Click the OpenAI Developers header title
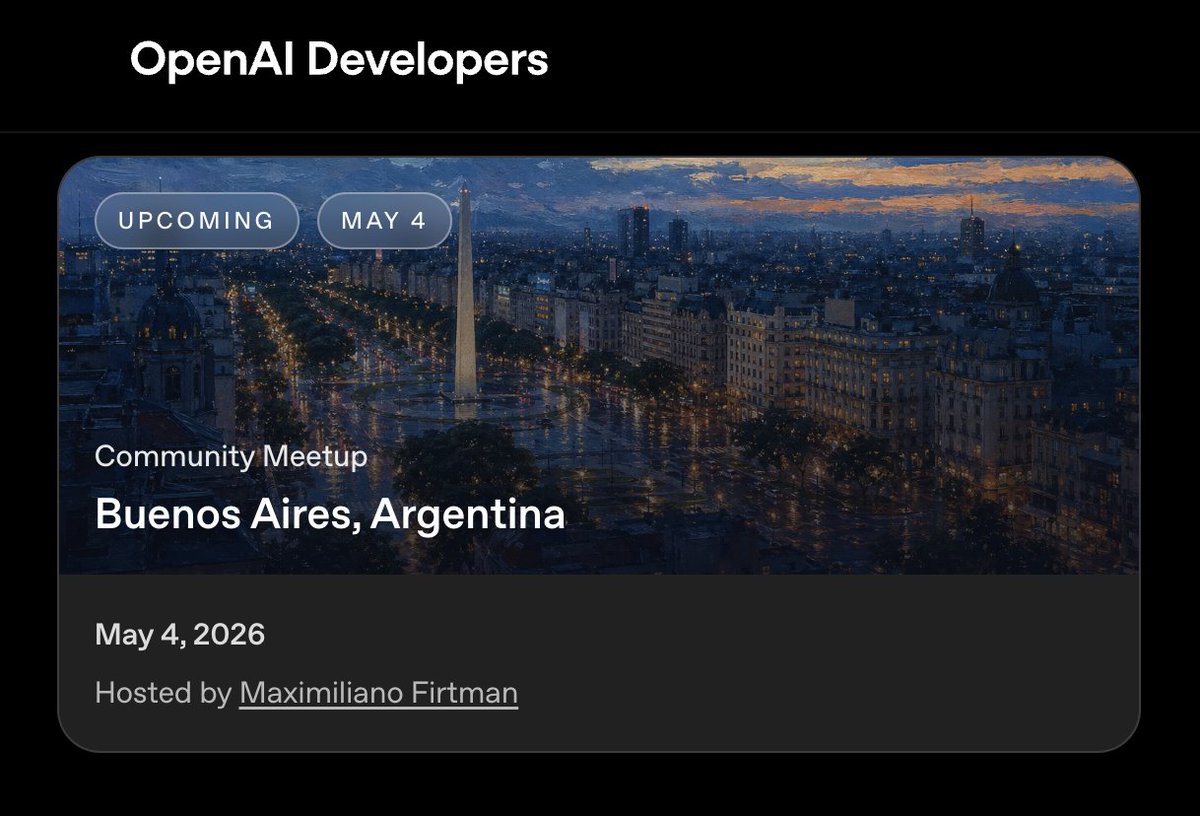The width and height of the screenshot is (1200, 816). [x=339, y=61]
